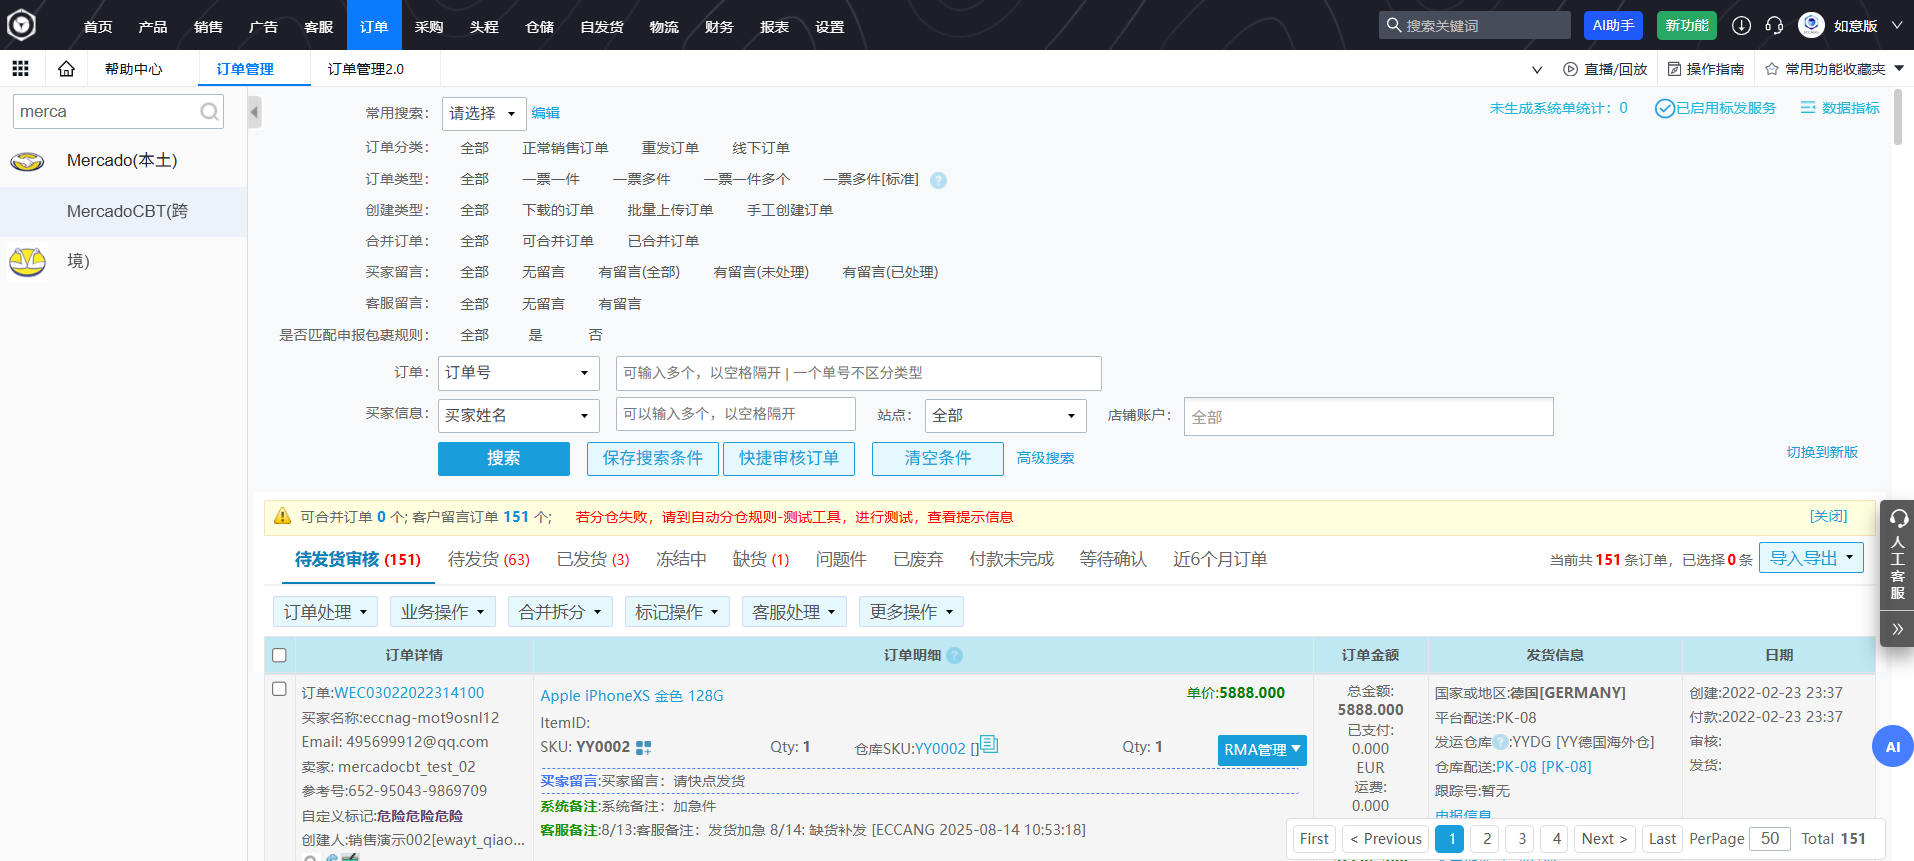Tick the select-all orders checkbox
The width and height of the screenshot is (1914, 861).
[279, 655]
